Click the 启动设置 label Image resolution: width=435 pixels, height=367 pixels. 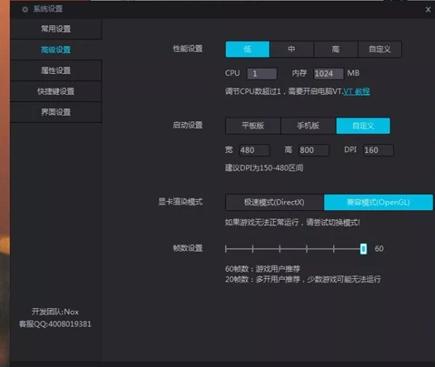click(188, 125)
